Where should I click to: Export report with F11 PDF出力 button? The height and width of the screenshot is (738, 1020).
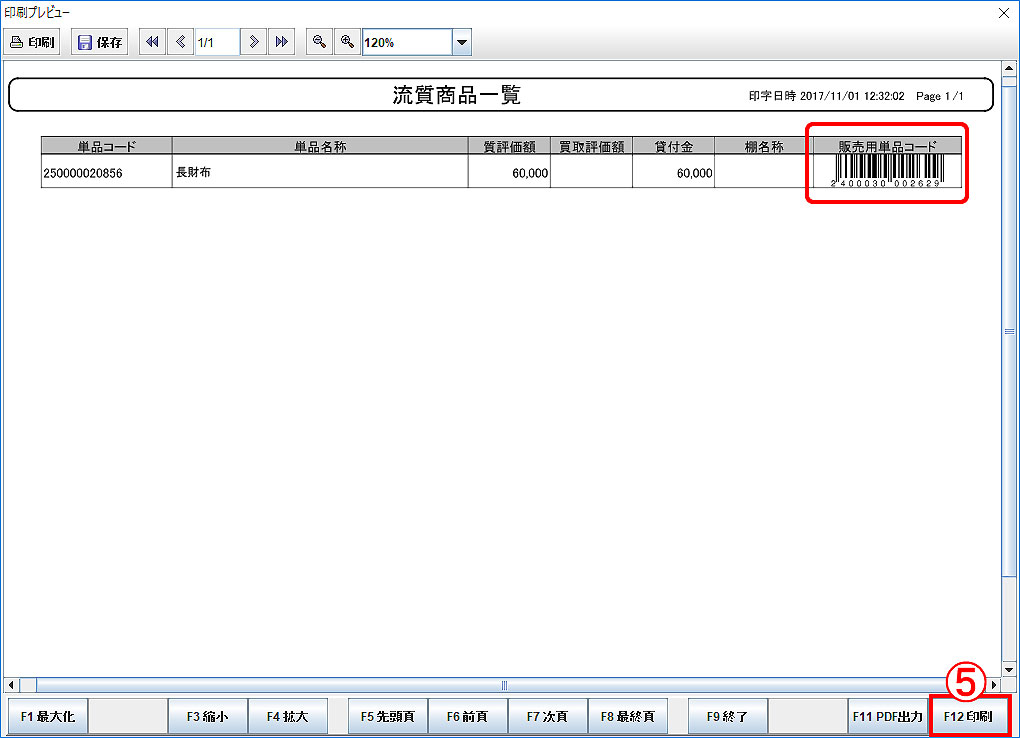pos(888,717)
